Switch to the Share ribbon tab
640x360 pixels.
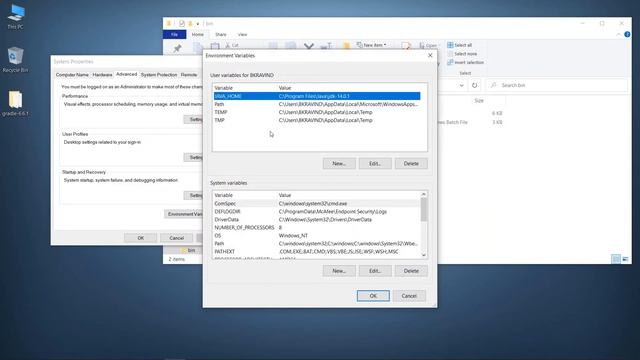[221, 34]
